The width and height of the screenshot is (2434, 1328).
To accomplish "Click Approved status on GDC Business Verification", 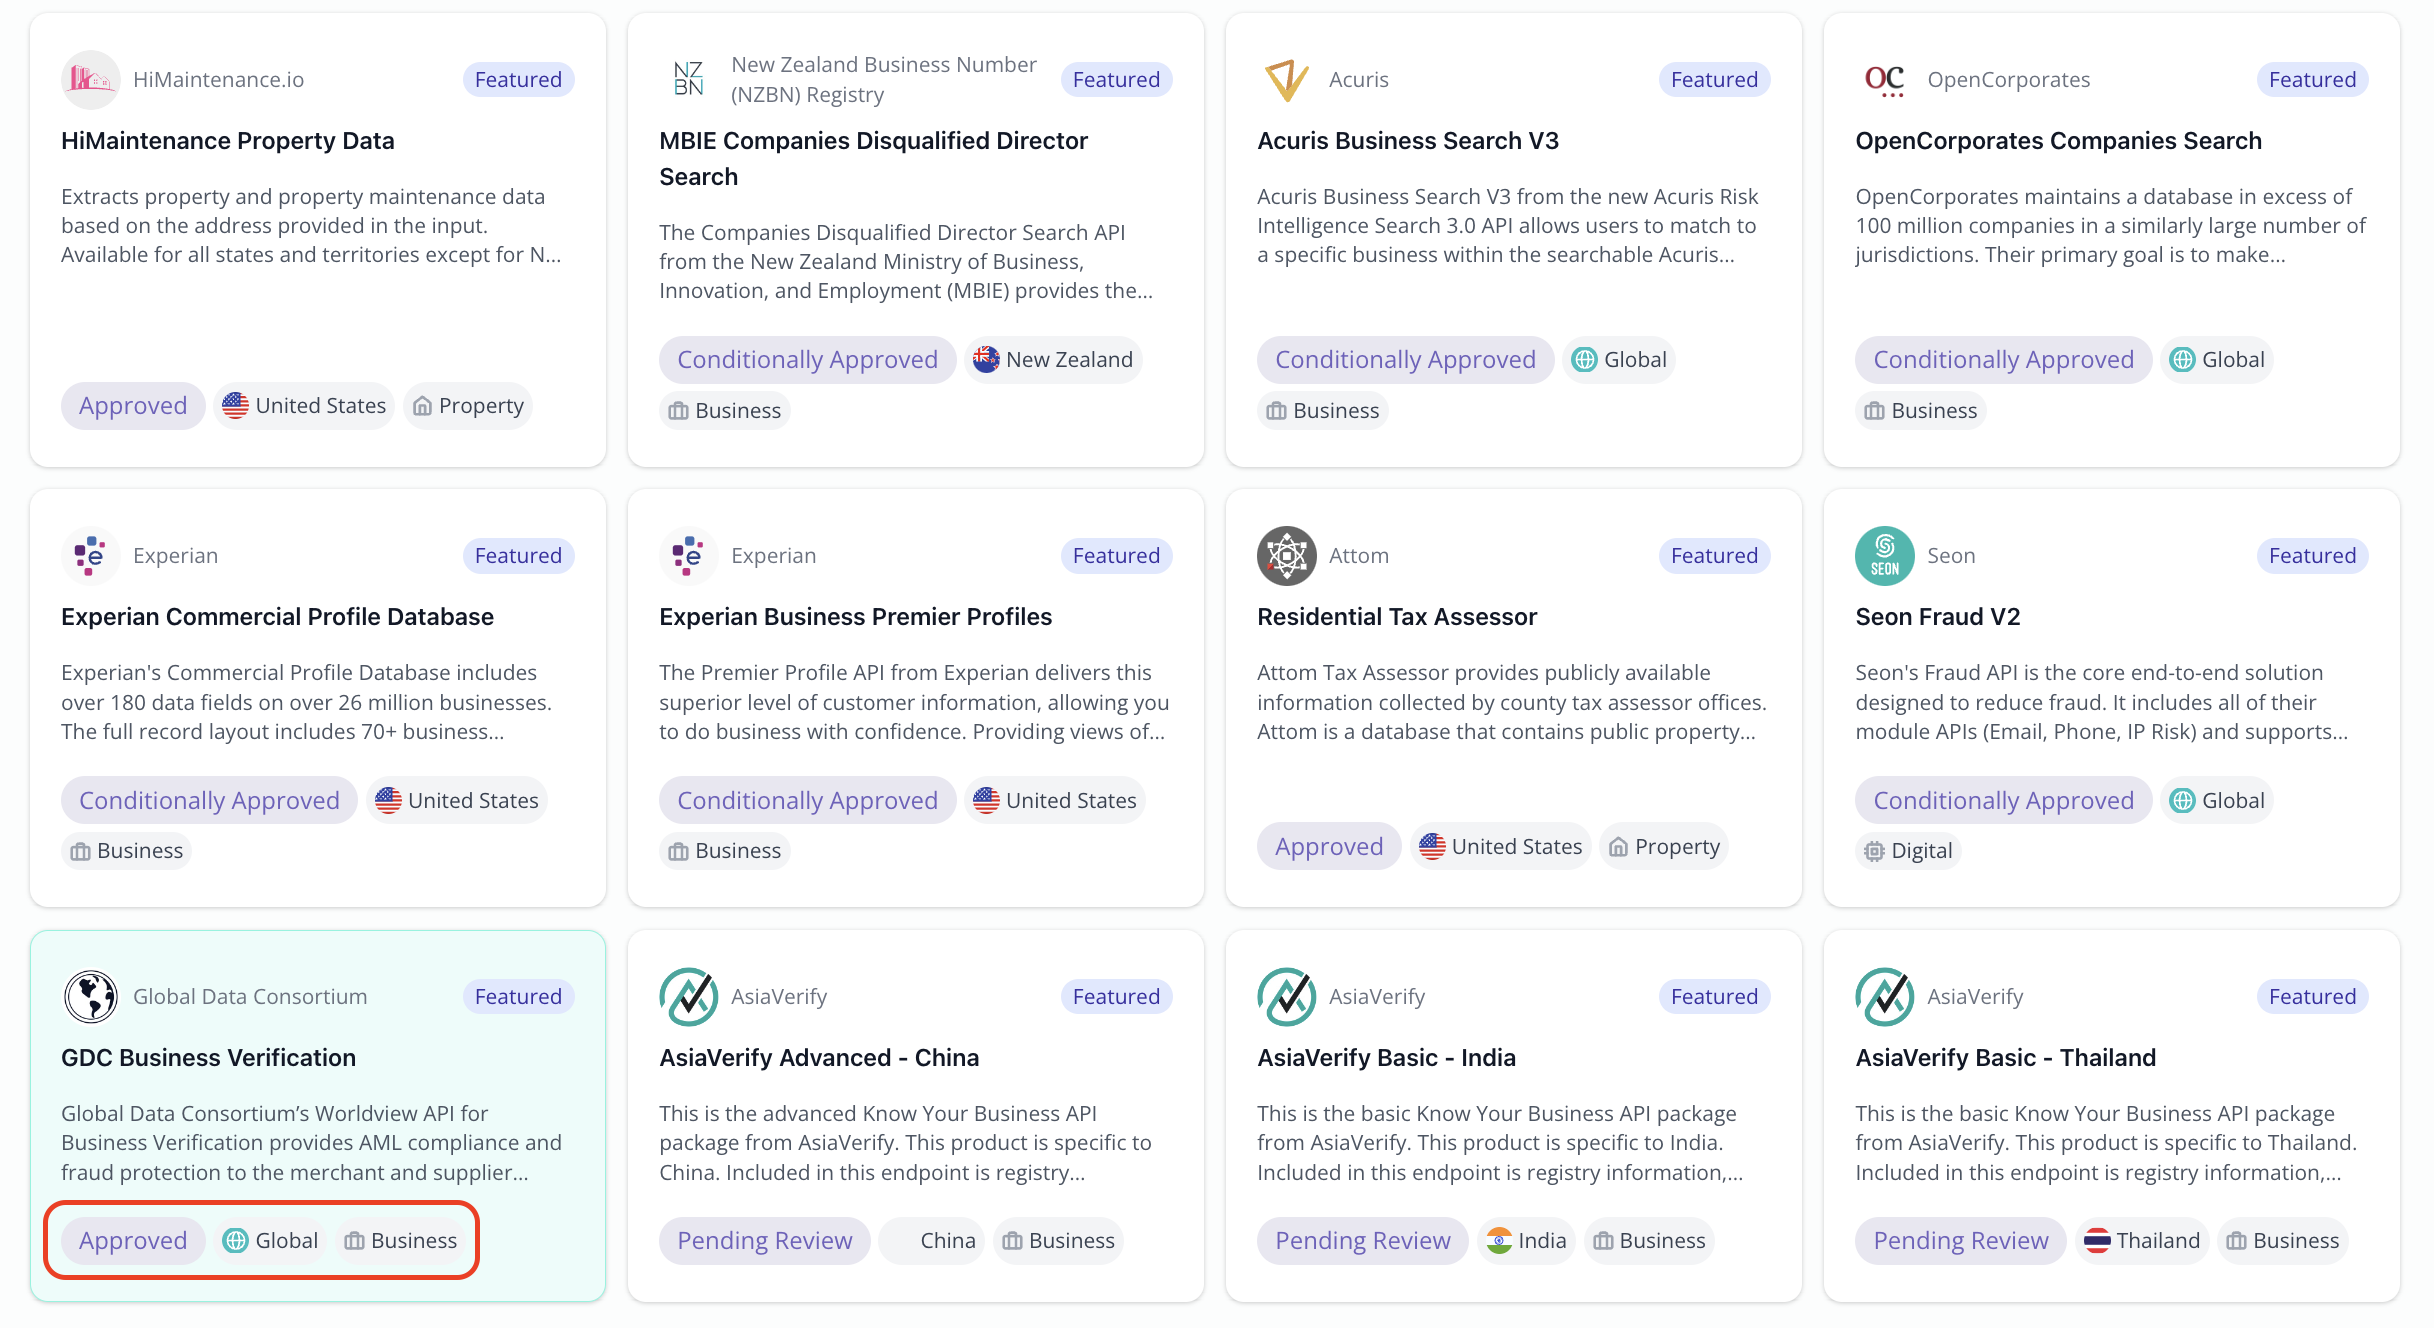I will (x=133, y=1241).
